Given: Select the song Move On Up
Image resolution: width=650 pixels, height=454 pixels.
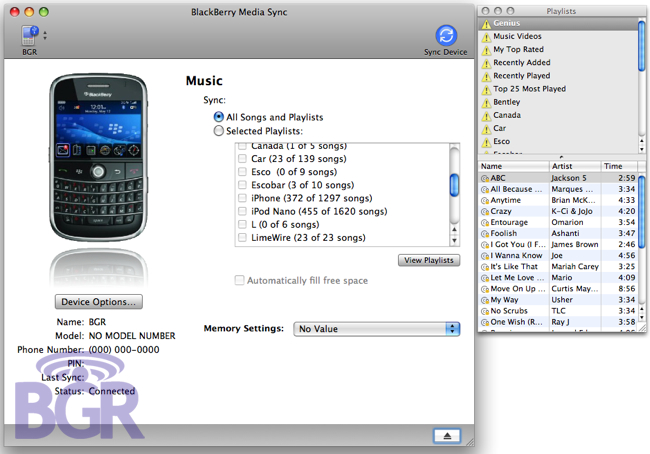Looking at the screenshot, I should (x=558, y=289).
